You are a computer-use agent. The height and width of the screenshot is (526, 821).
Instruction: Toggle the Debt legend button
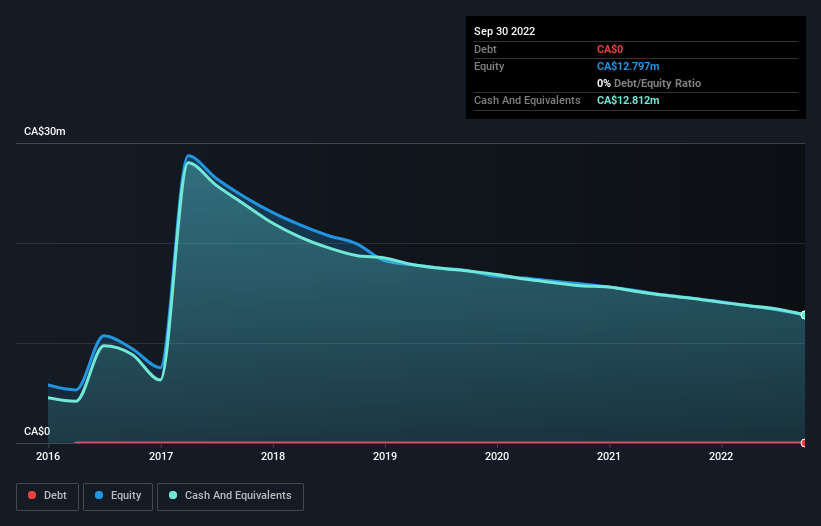pos(47,496)
